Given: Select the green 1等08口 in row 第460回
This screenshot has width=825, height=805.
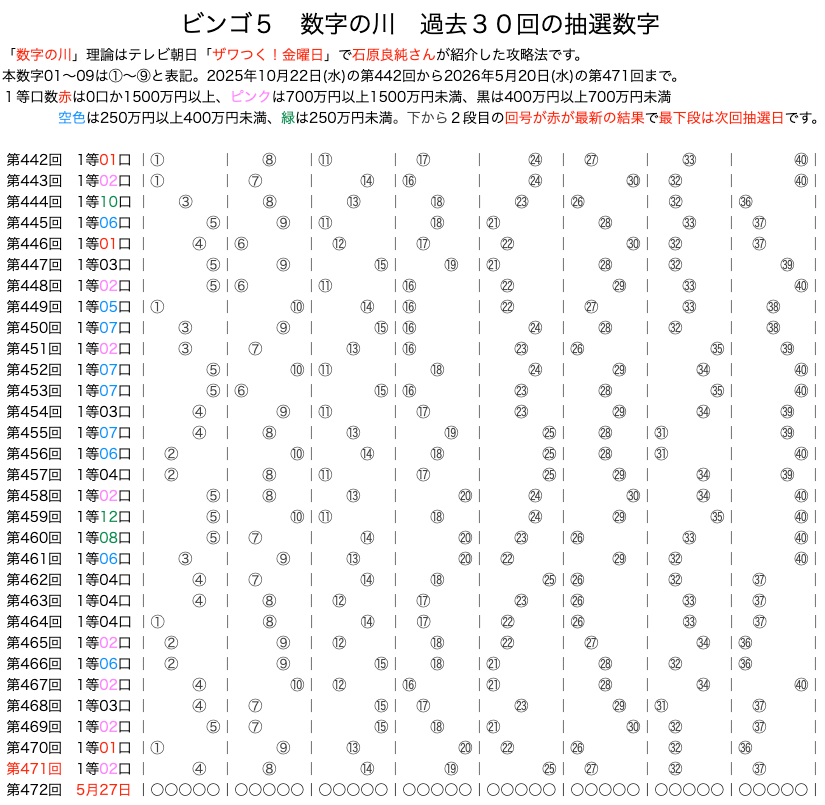Looking at the screenshot, I should pyautogui.click(x=104, y=538).
